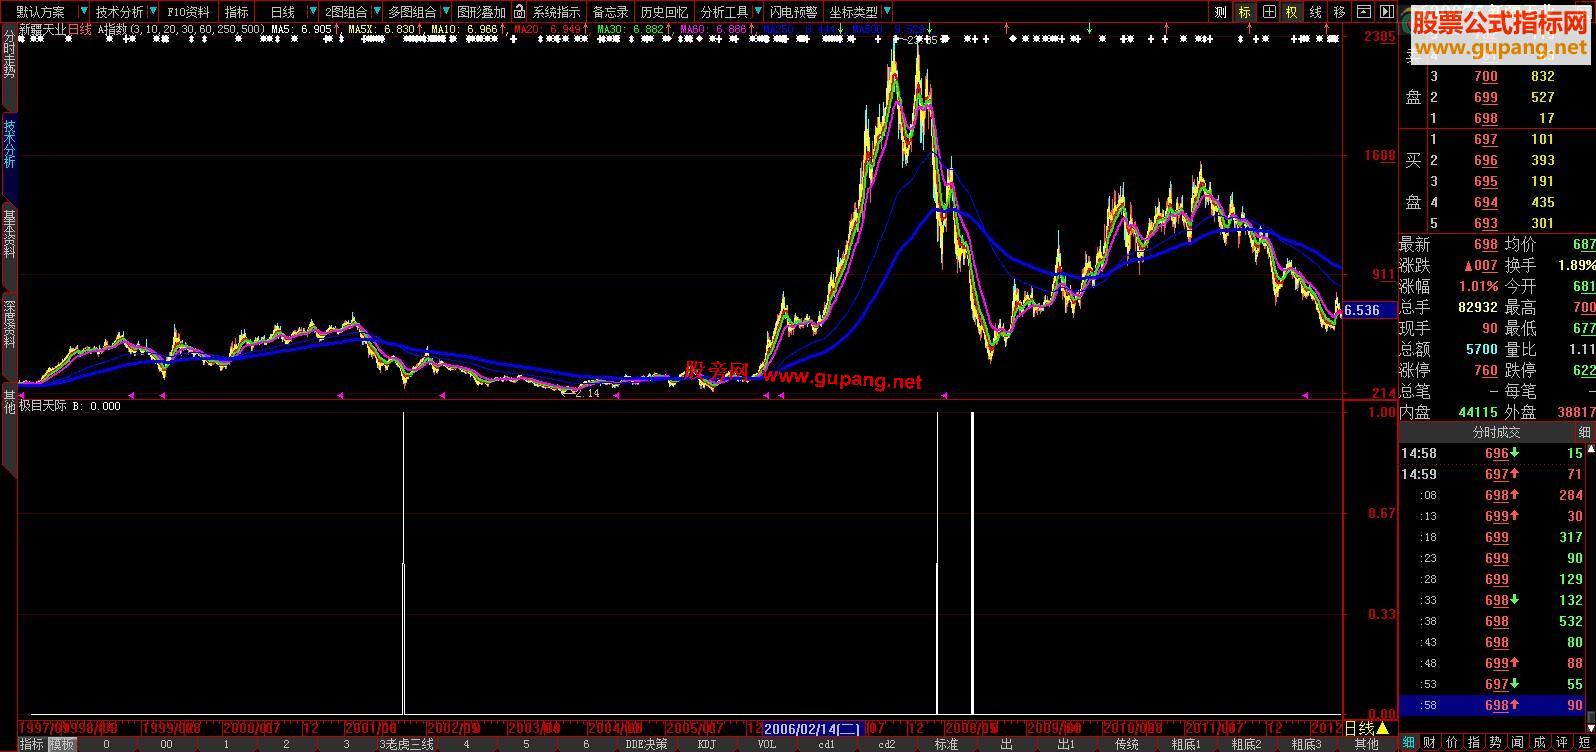The height and width of the screenshot is (752, 1596).
Task: Click the 细 detail tab at bottom right
Action: 1409,743
